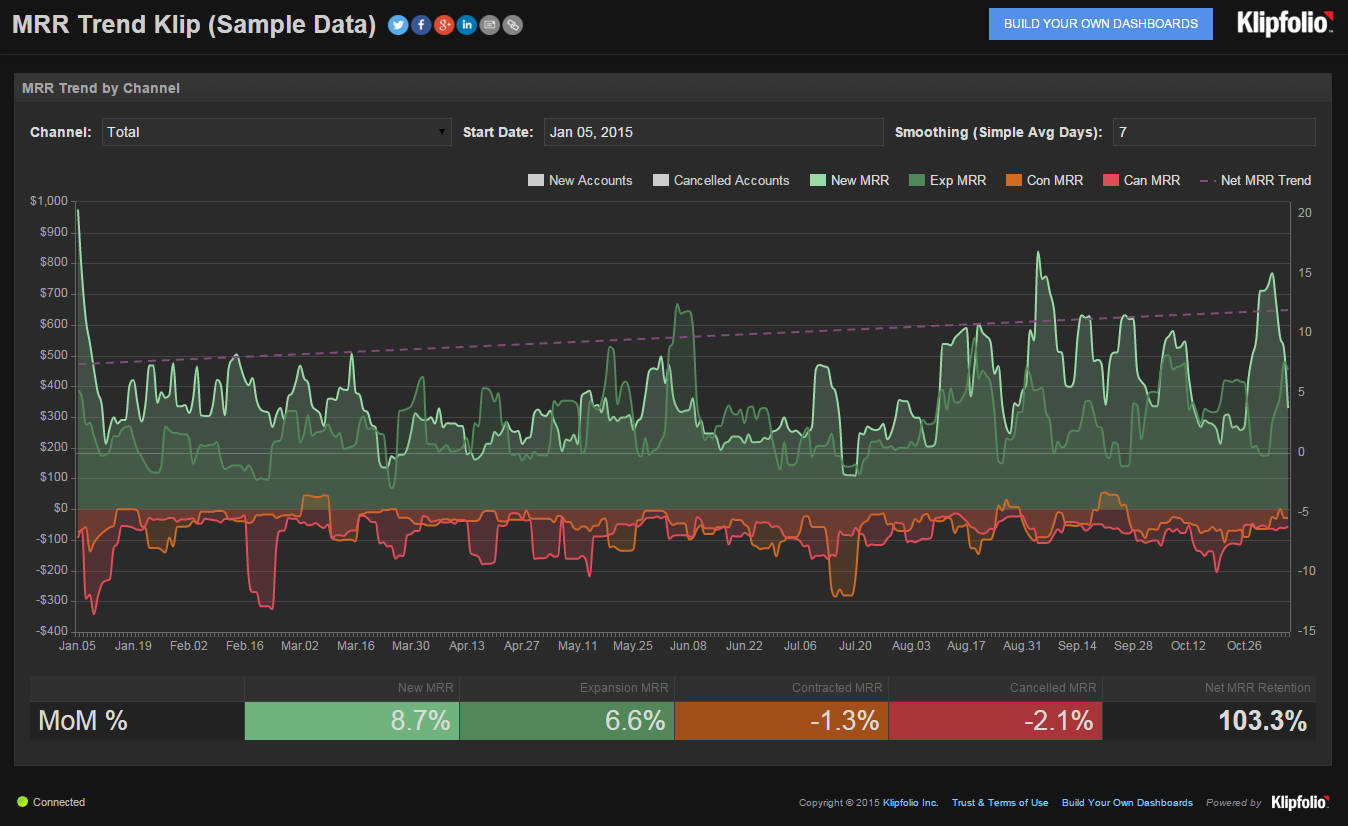Share the Klip on LinkedIn
The height and width of the screenshot is (826, 1348).
pyautogui.click(x=466, y=24)
